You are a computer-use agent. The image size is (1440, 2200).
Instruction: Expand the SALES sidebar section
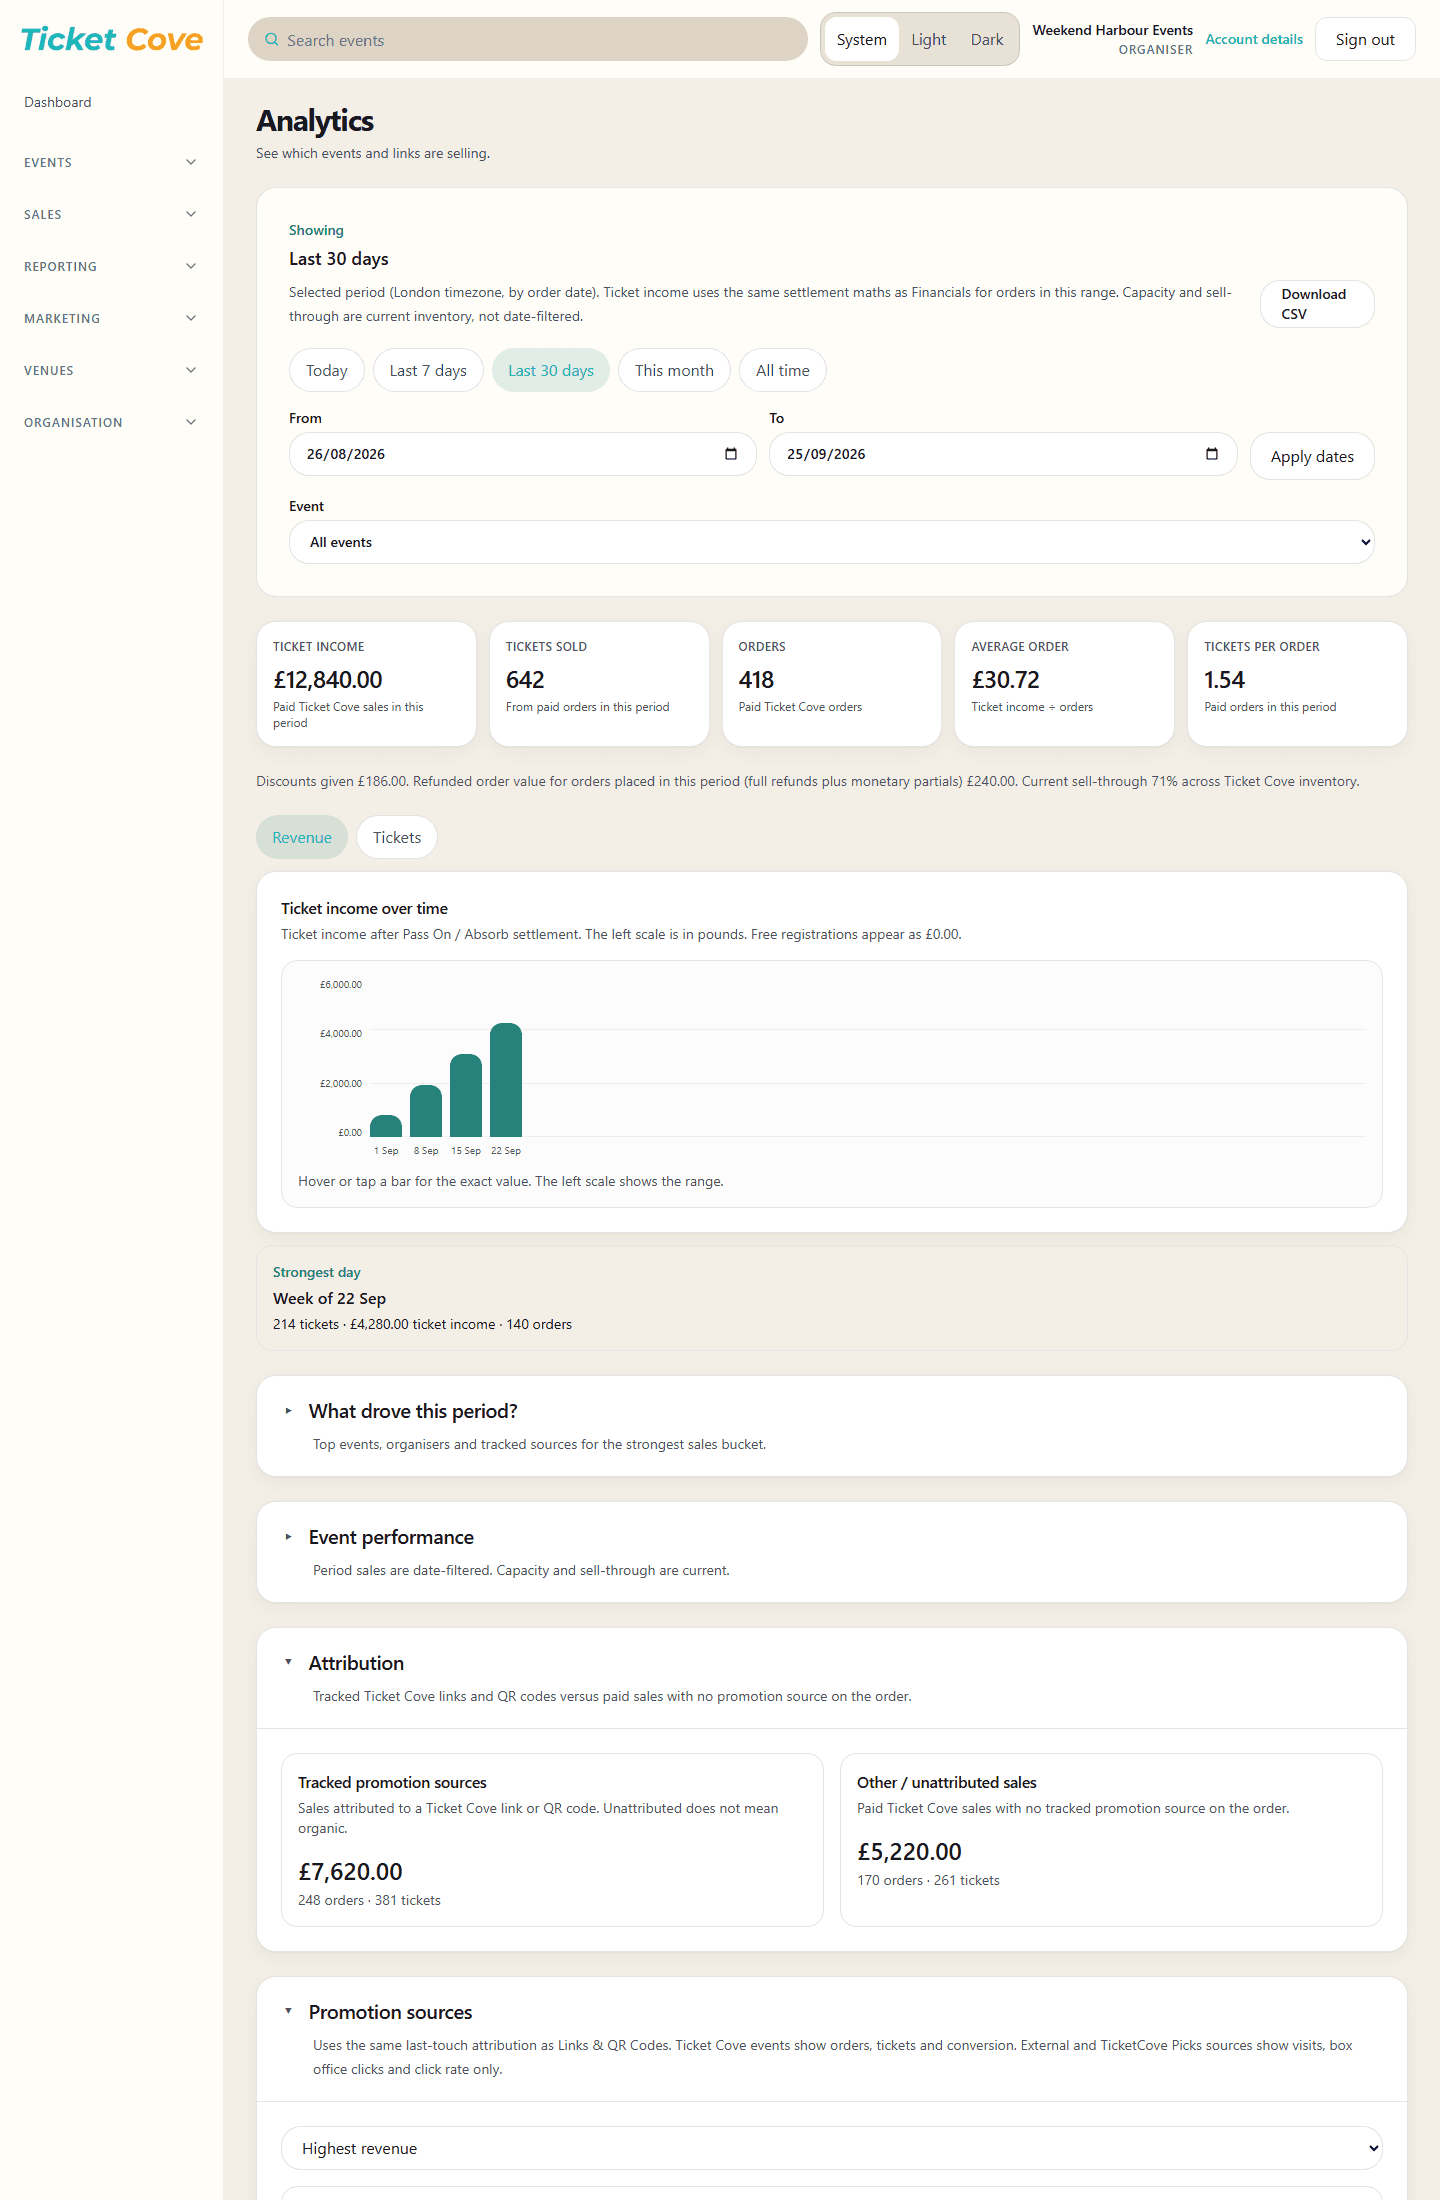point(111,214)
